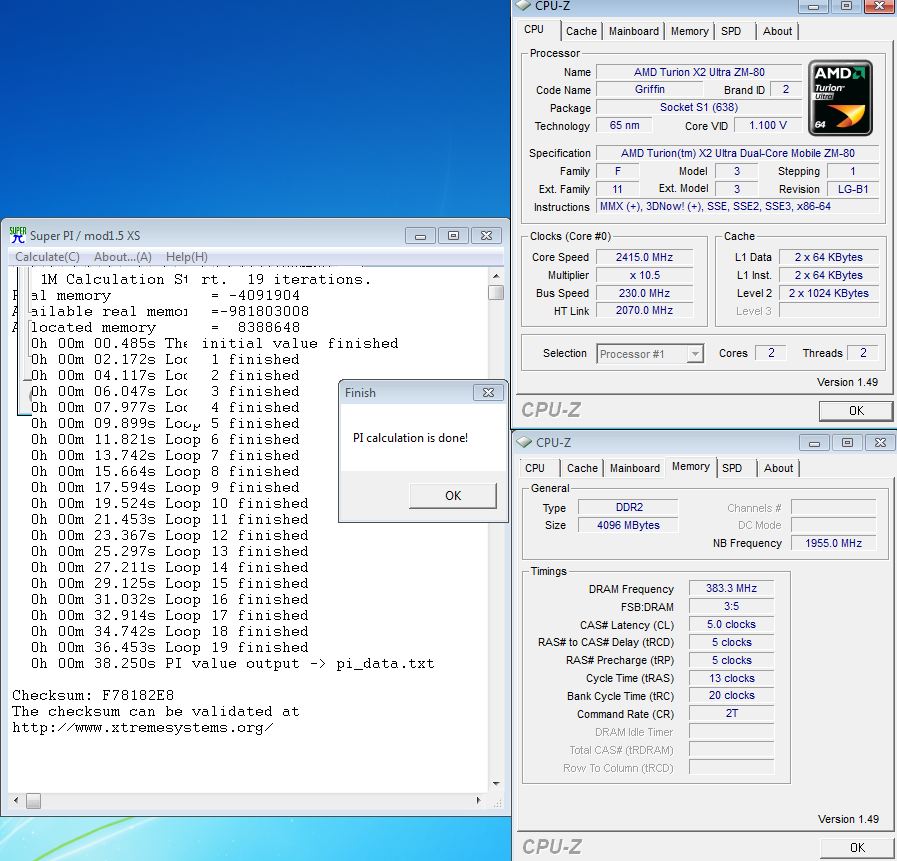The height and width of the screenshot is (861, 897).
Task: Open Memory tab in upper CPU-Z window
Action: click(689, 31)
